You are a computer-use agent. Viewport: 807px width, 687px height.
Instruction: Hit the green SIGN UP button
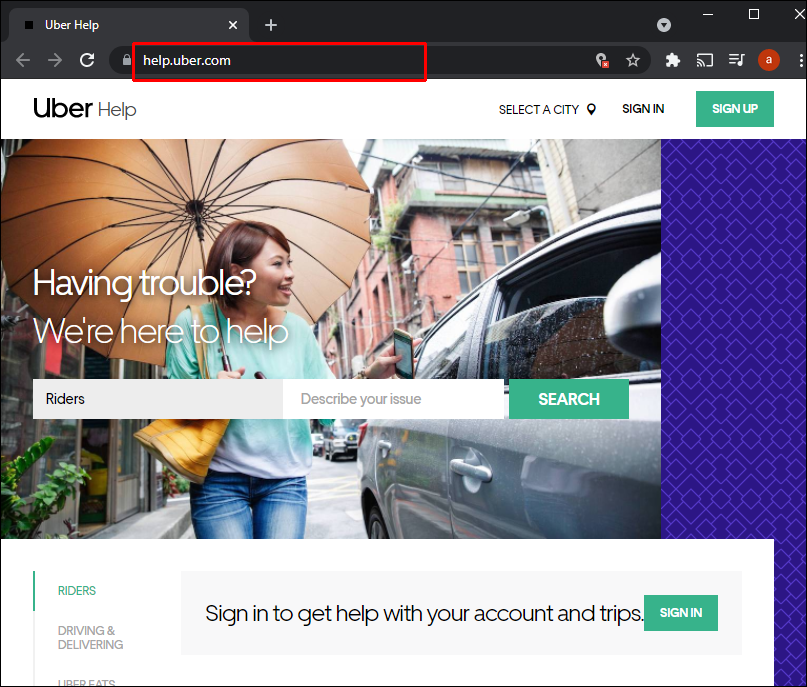734,109
